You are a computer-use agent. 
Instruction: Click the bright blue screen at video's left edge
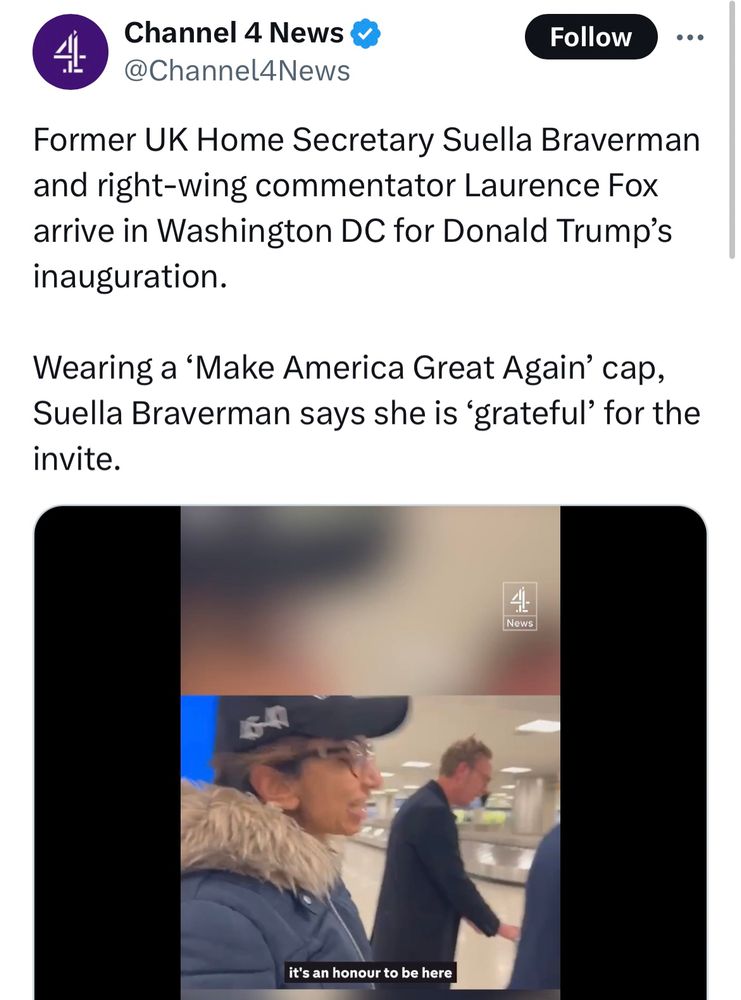tap(197, 738)
